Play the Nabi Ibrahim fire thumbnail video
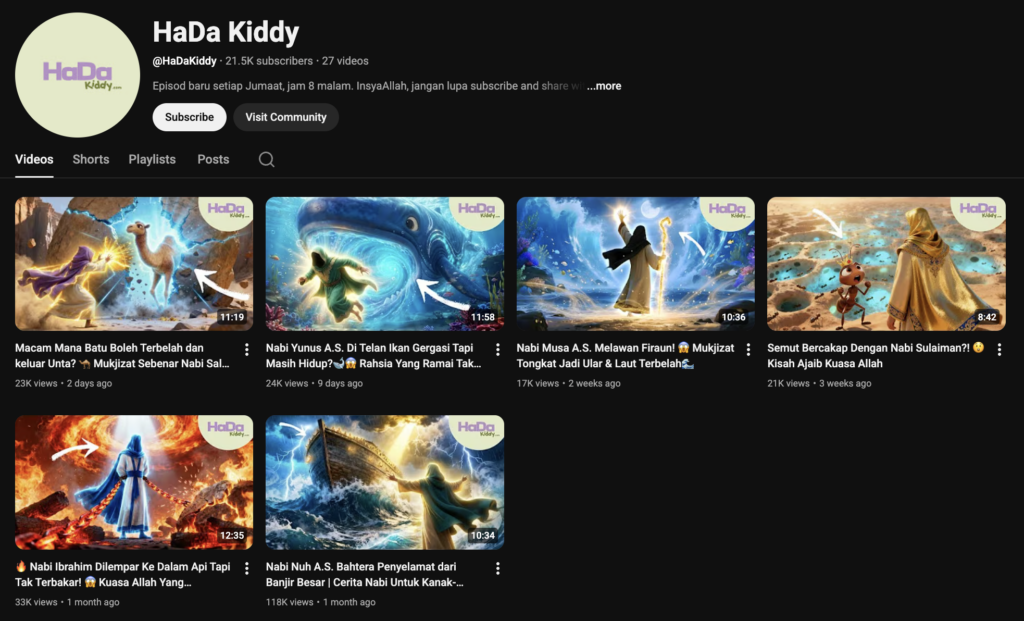The width and height of the screenshot is (1024, 621). (134, 482)
